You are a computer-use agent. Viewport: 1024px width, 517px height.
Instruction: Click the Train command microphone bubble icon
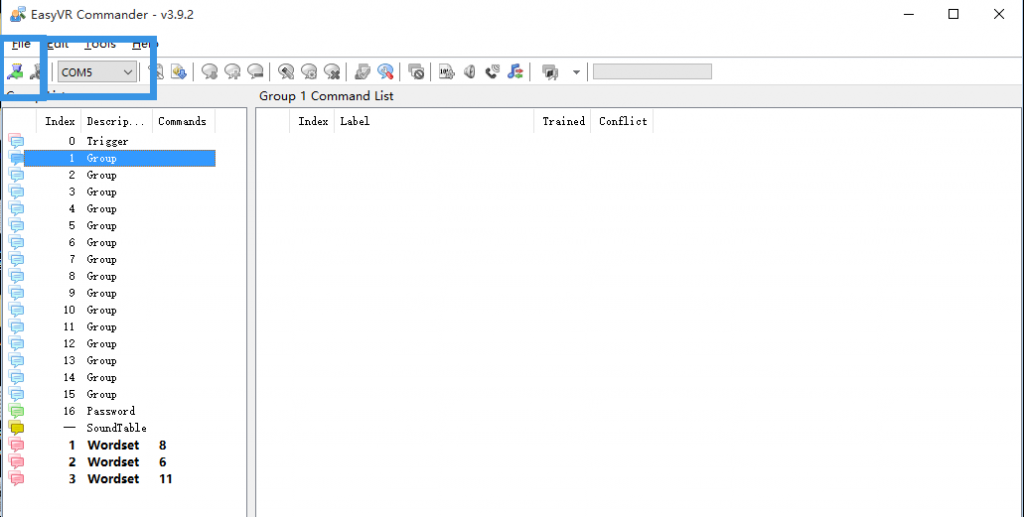pyautogui.click(x=286, y=72)
